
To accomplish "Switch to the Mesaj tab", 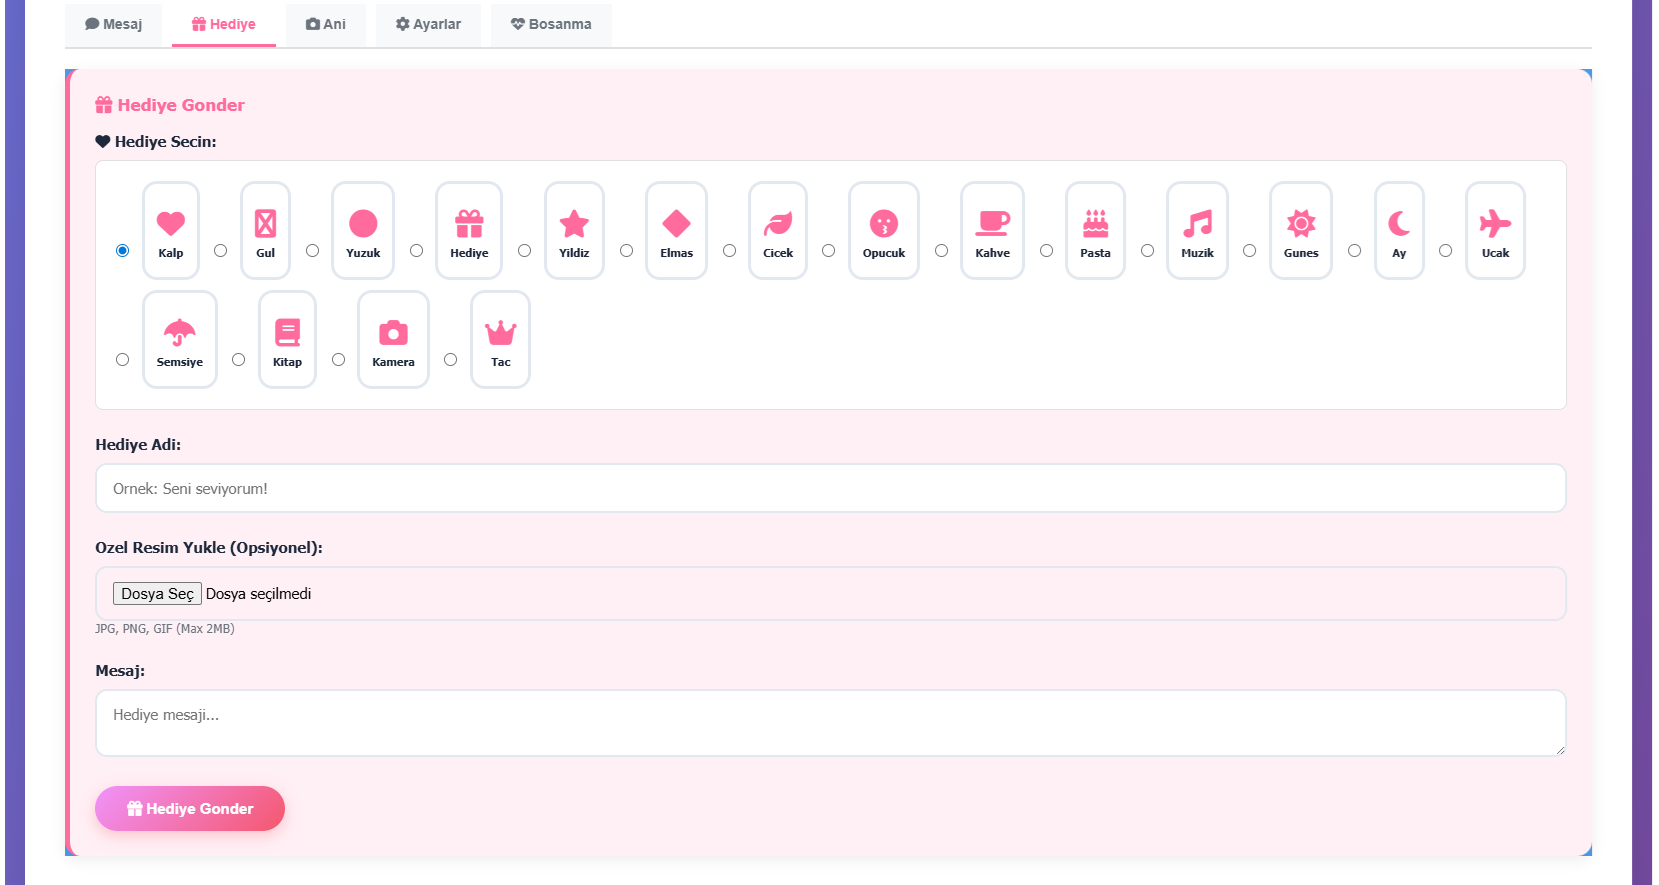I will click(x=114, y=24).
